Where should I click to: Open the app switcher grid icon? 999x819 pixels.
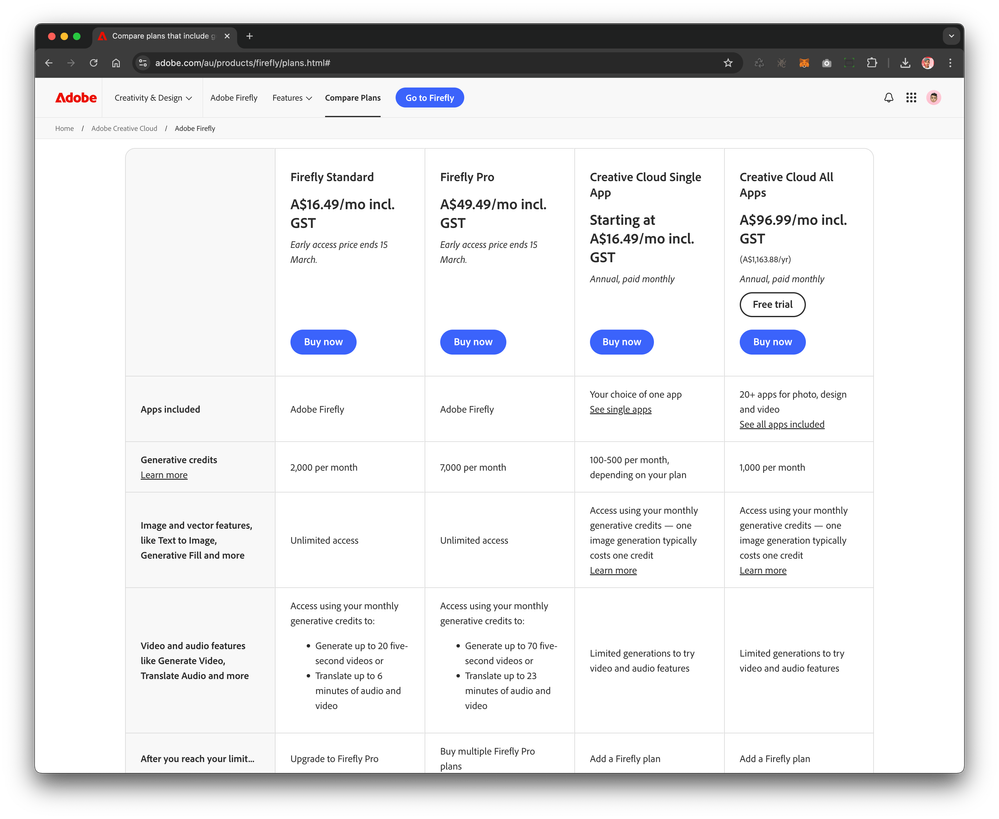(911, 98)
